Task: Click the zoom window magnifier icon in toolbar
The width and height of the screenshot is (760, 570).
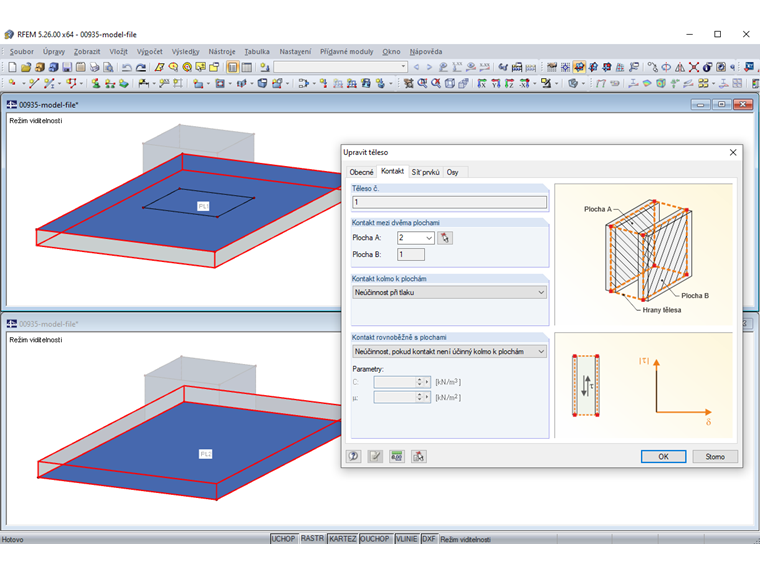Action: pos(422,83)
